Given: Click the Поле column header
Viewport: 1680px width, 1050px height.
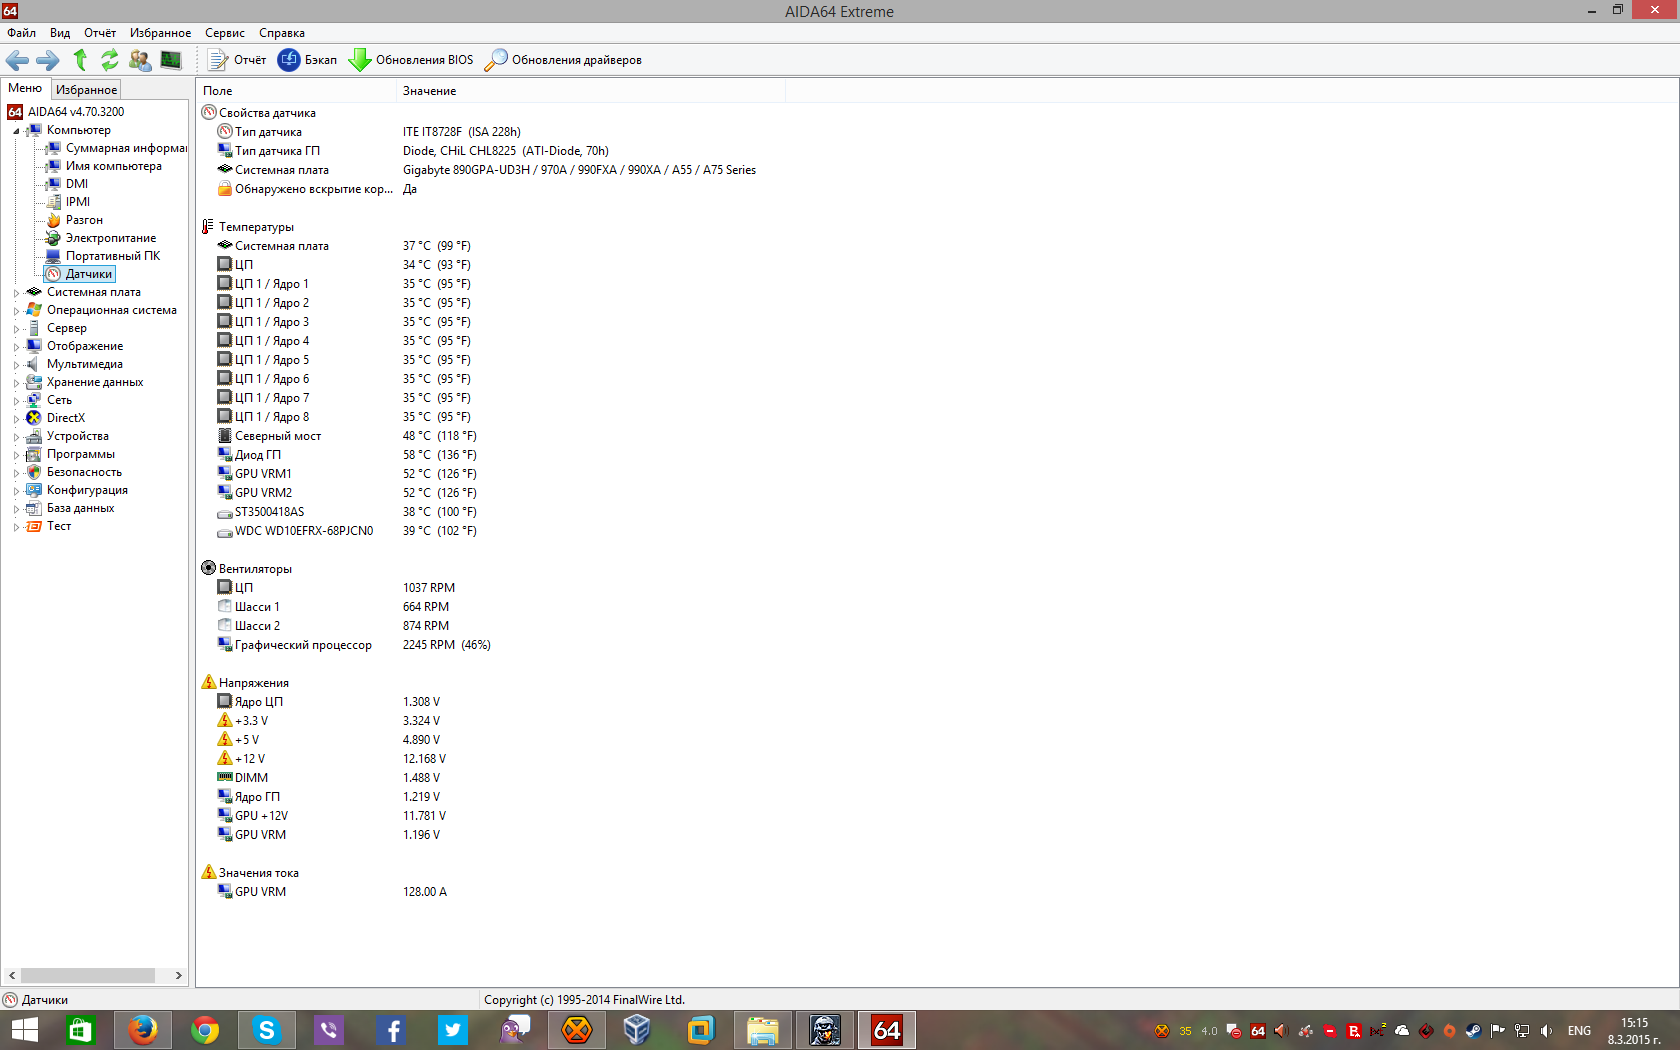Looking at the screenshot, I should pyautogui.click(x=297, y=91).
